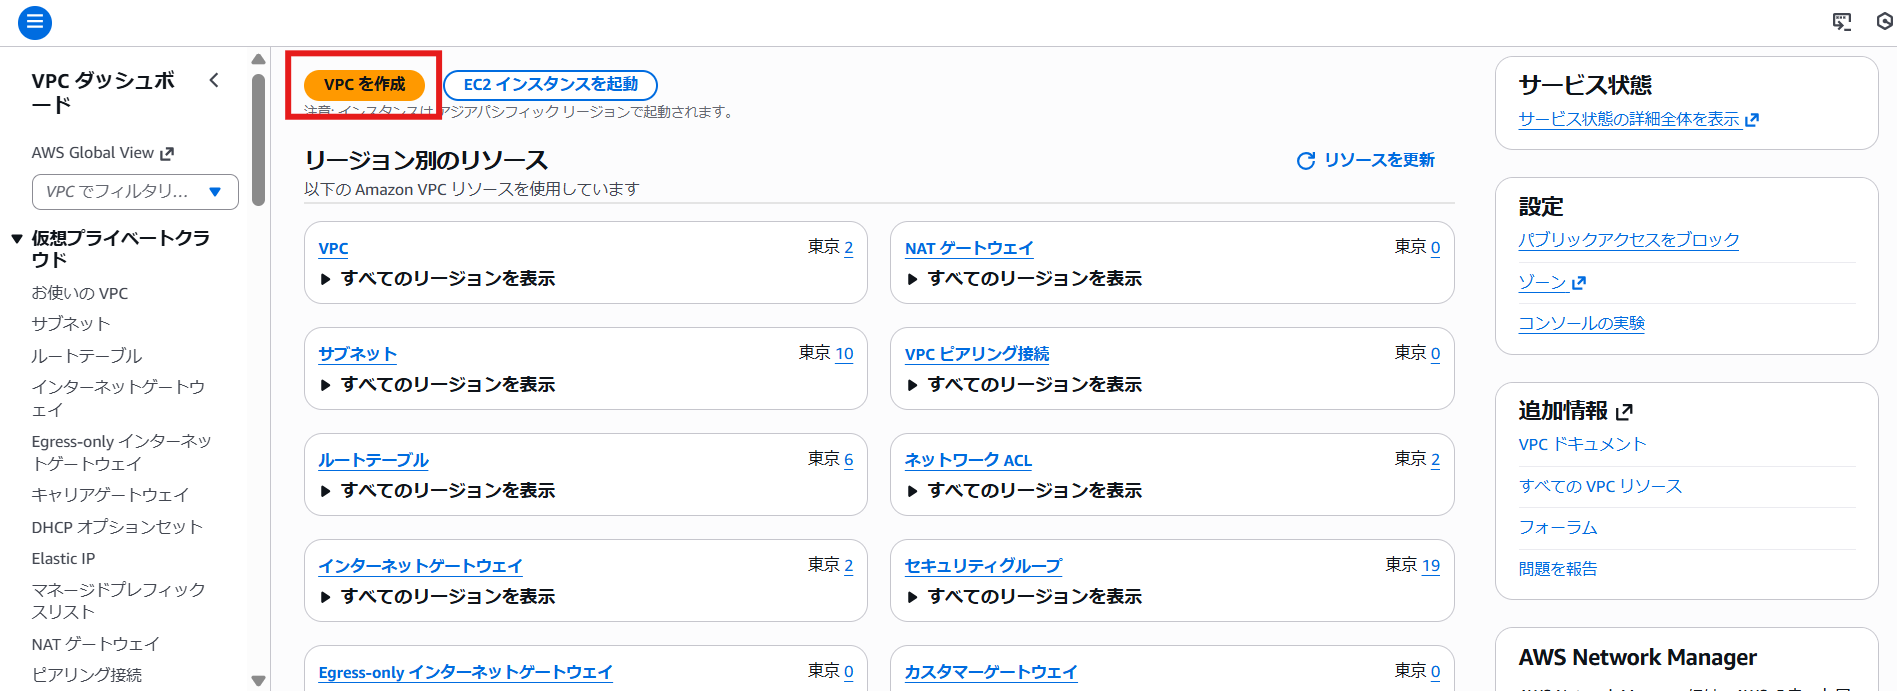Select Elastic IP in the sidebar
This screenshot has width=1897, height=691.
(x=63, y=559)
